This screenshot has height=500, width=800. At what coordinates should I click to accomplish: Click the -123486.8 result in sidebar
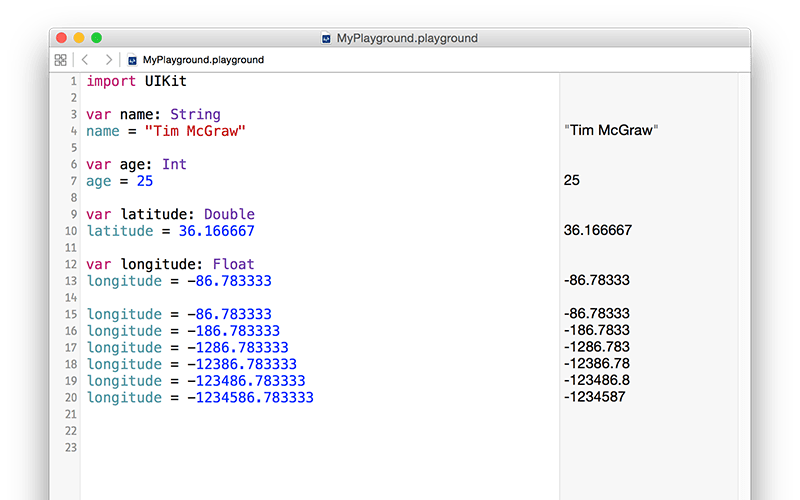[x=596, y=380]
